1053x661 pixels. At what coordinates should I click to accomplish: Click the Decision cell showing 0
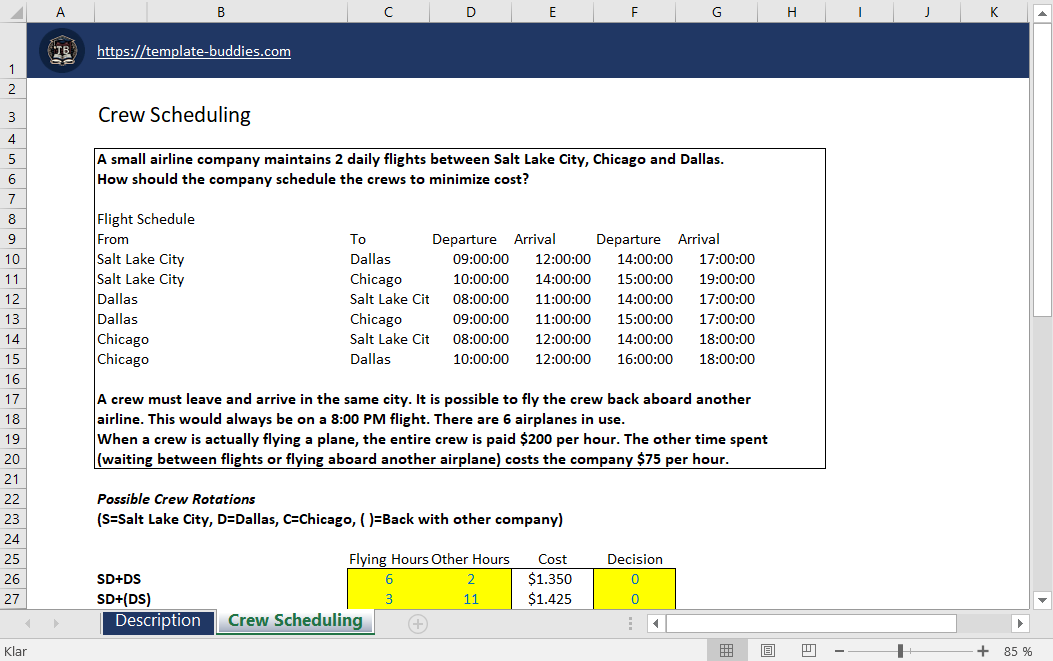(x=634, y=579)
